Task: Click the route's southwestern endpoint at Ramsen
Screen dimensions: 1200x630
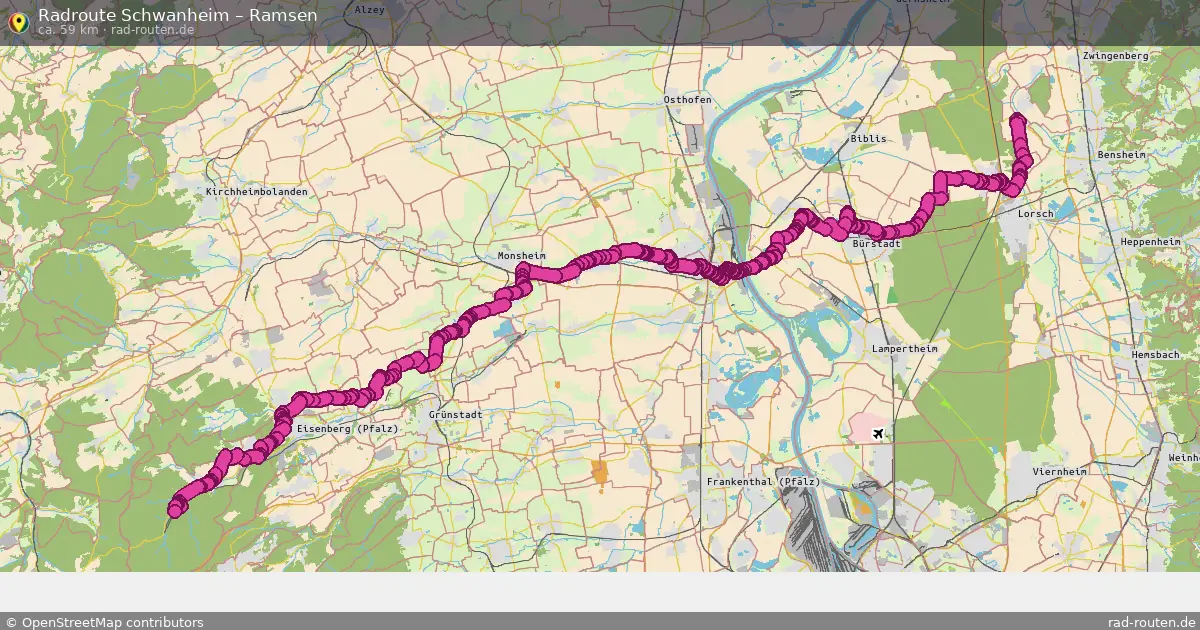Action: click(175, 510)
